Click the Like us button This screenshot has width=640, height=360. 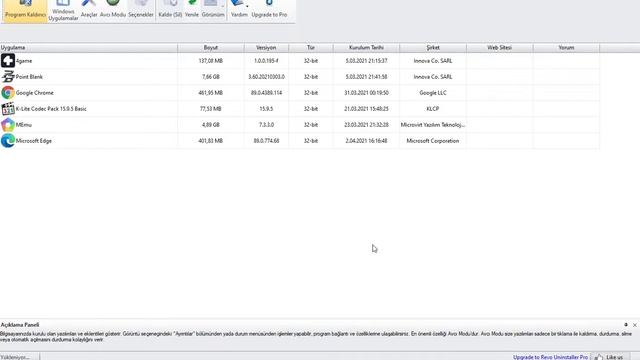click(x=609, y=357)
